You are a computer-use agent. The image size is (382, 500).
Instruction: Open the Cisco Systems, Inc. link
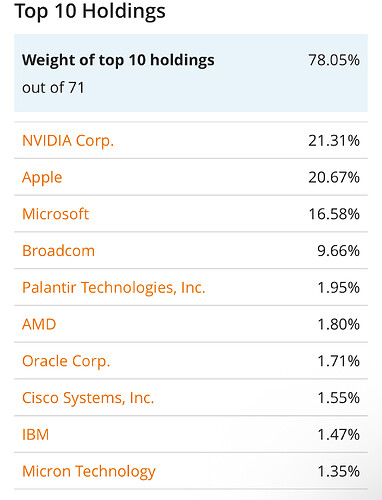point(88,398)
